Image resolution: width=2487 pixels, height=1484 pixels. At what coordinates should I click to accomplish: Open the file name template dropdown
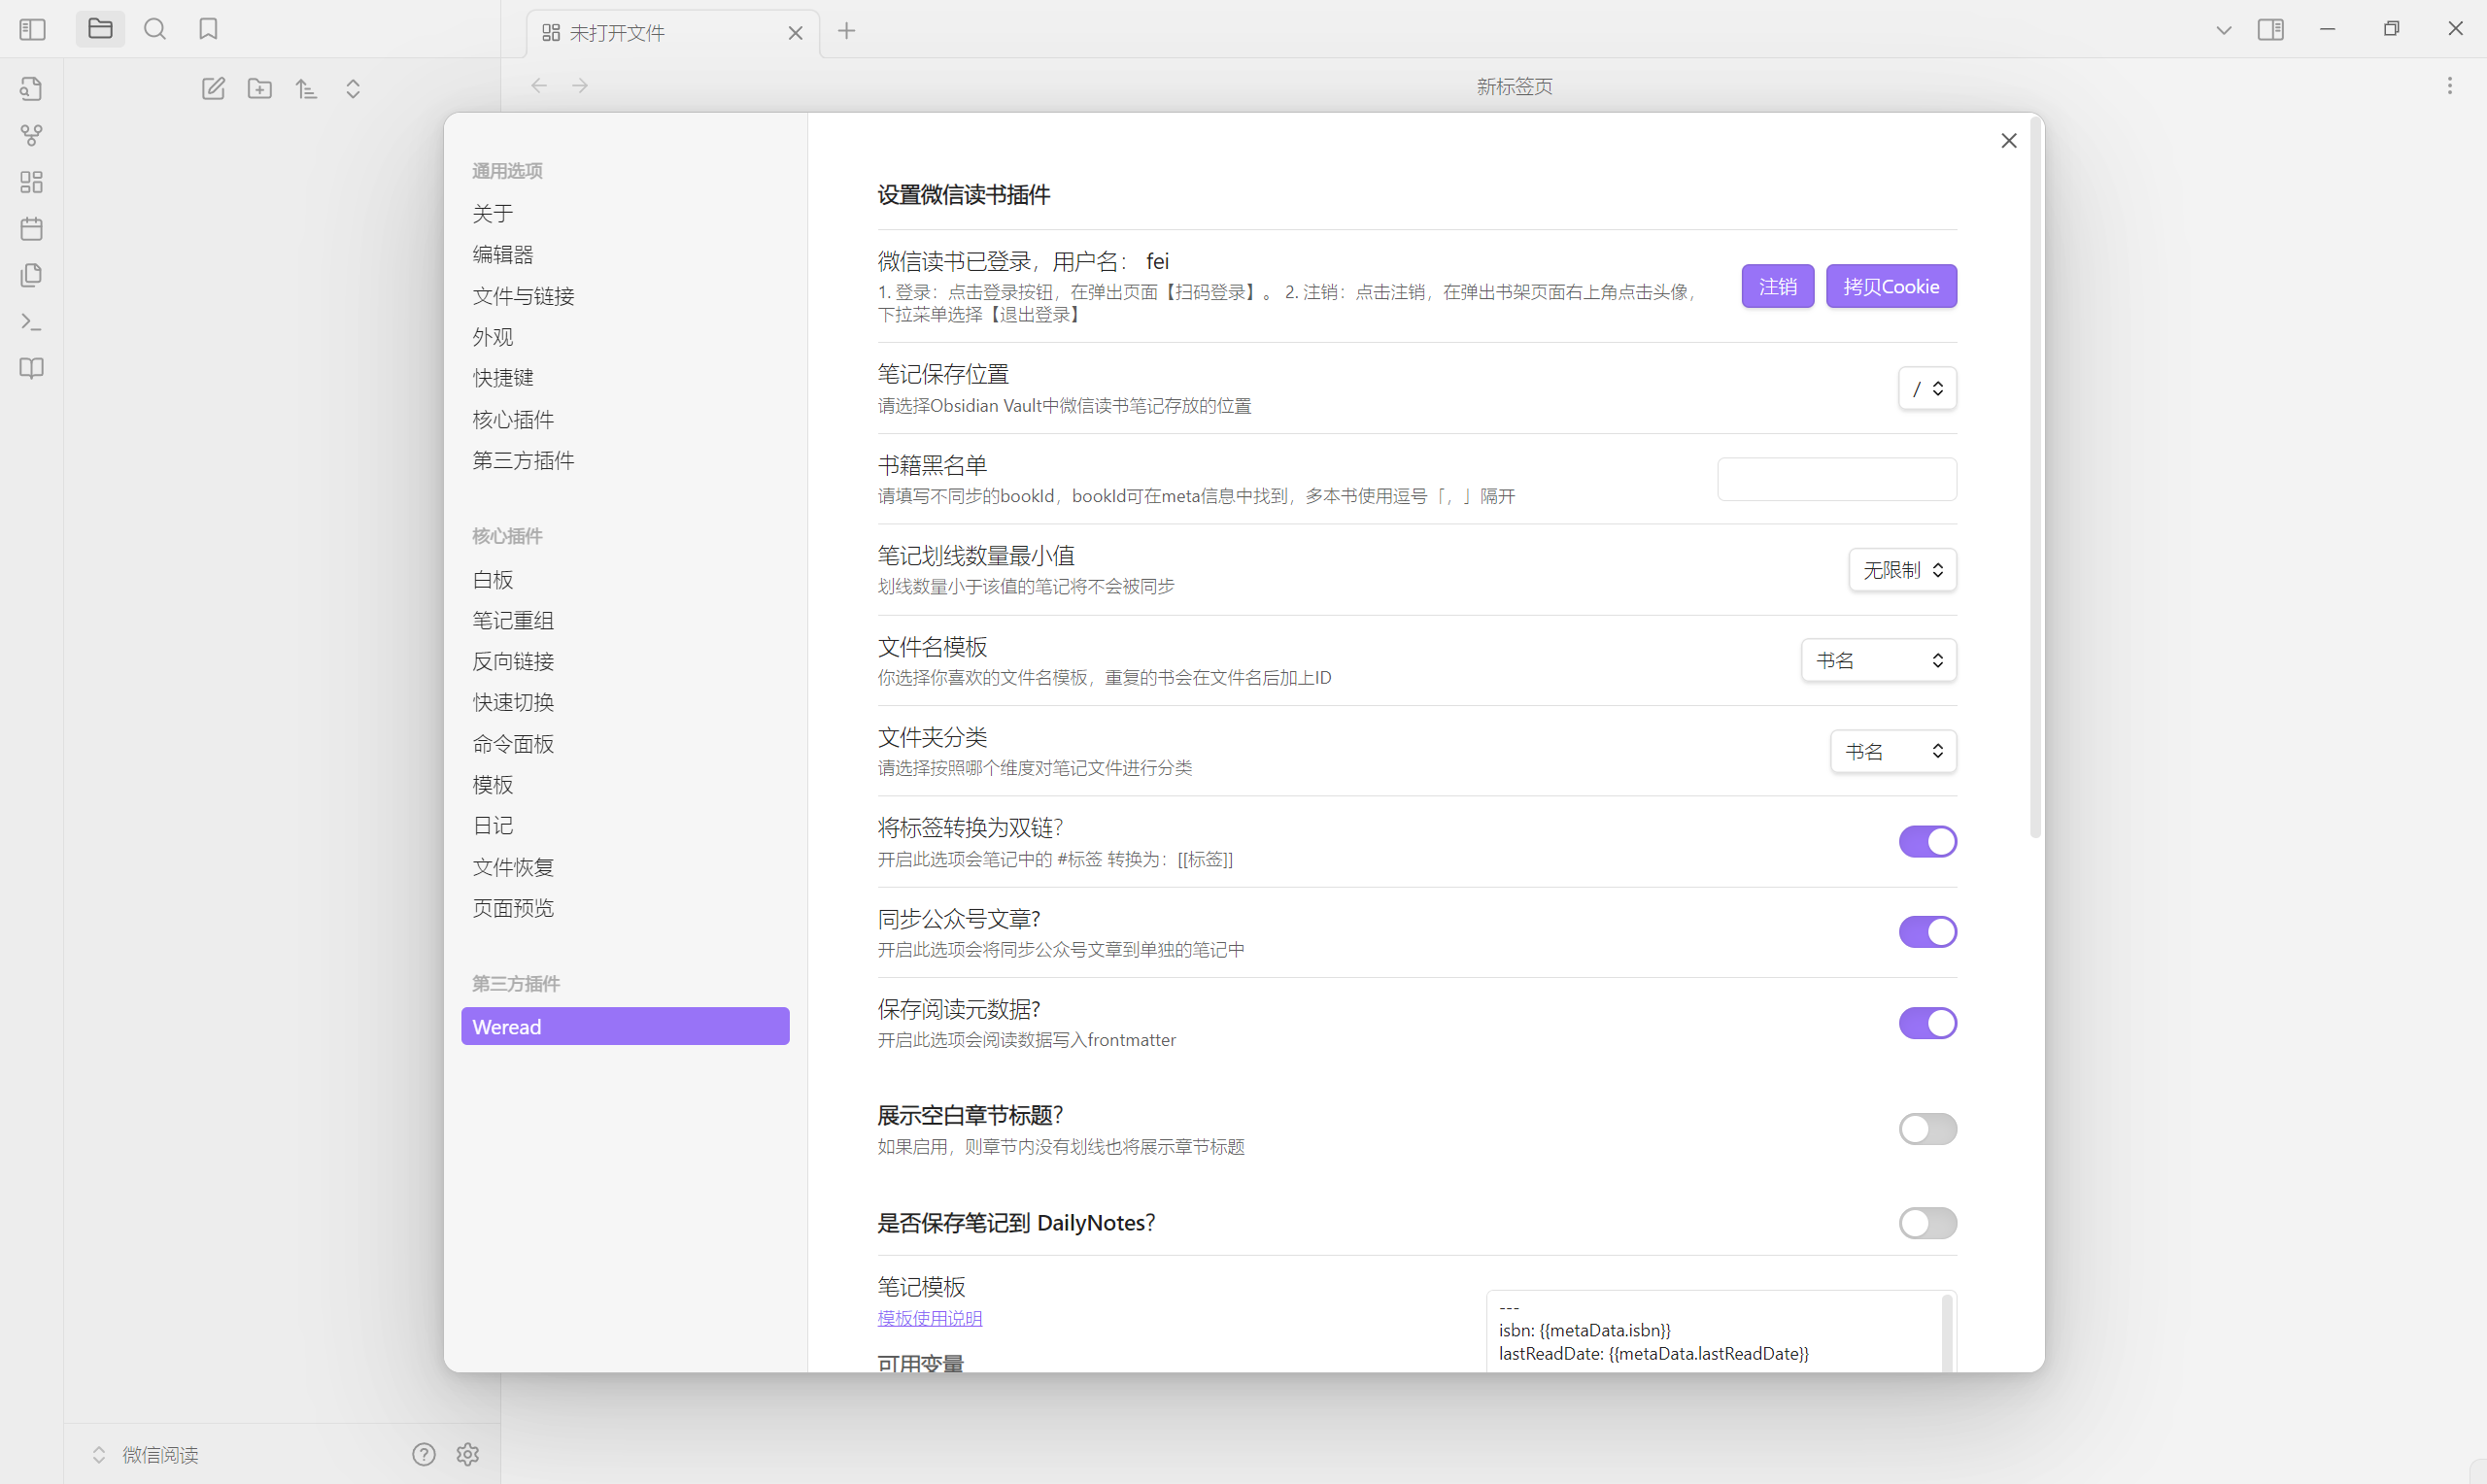click(x=1878, y=661)
